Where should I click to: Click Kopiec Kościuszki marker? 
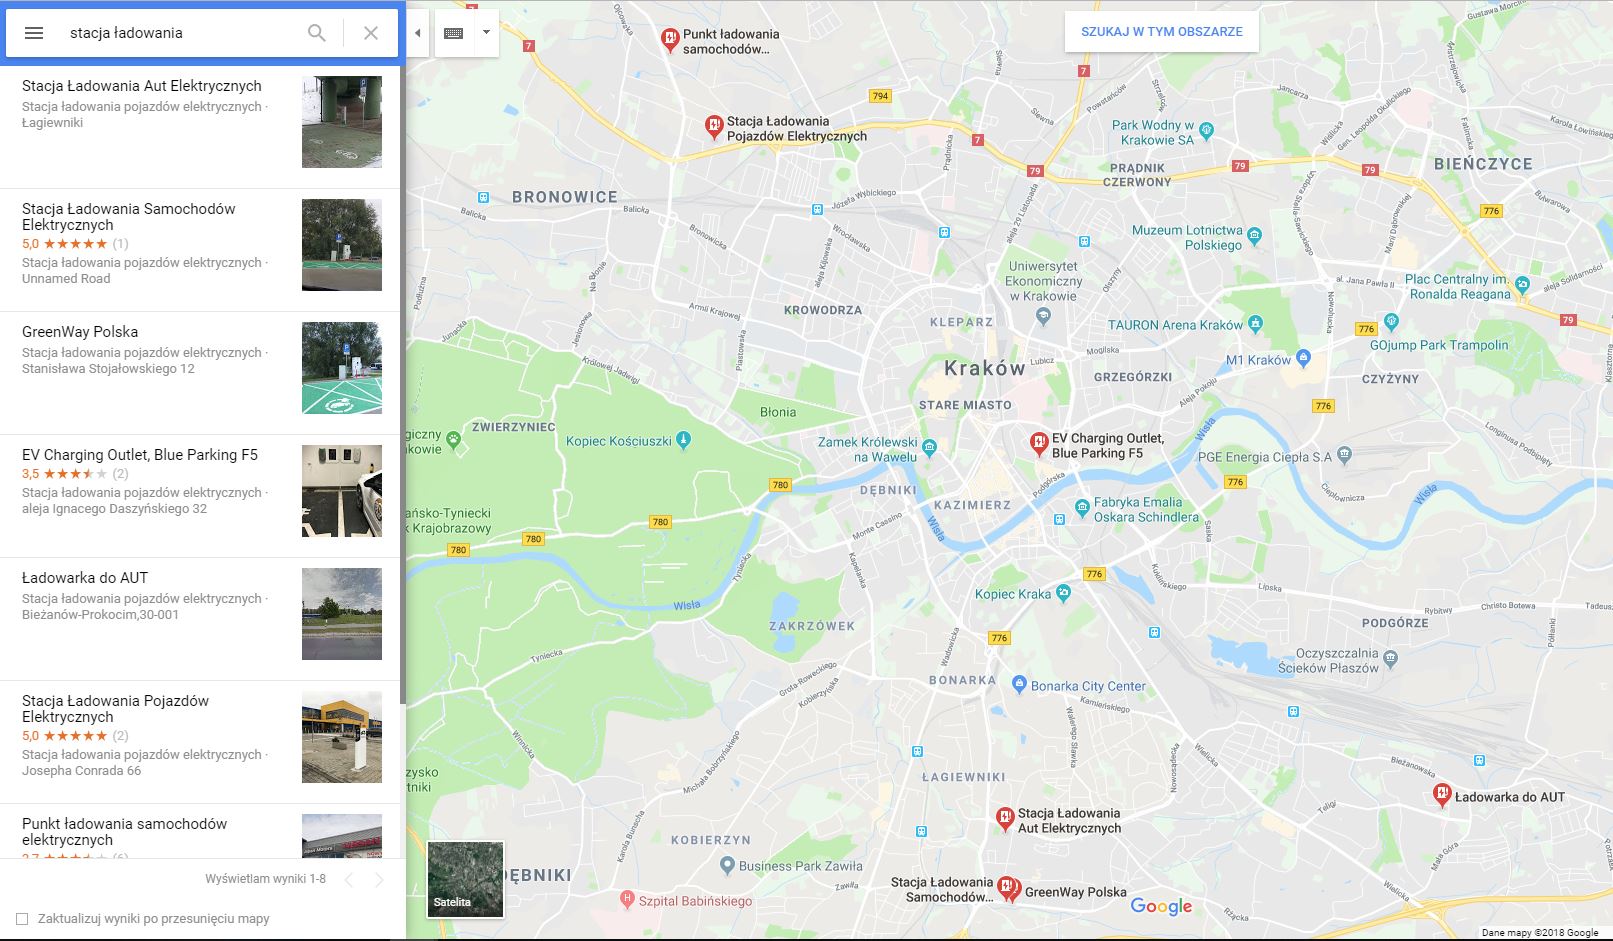point(683,438)
